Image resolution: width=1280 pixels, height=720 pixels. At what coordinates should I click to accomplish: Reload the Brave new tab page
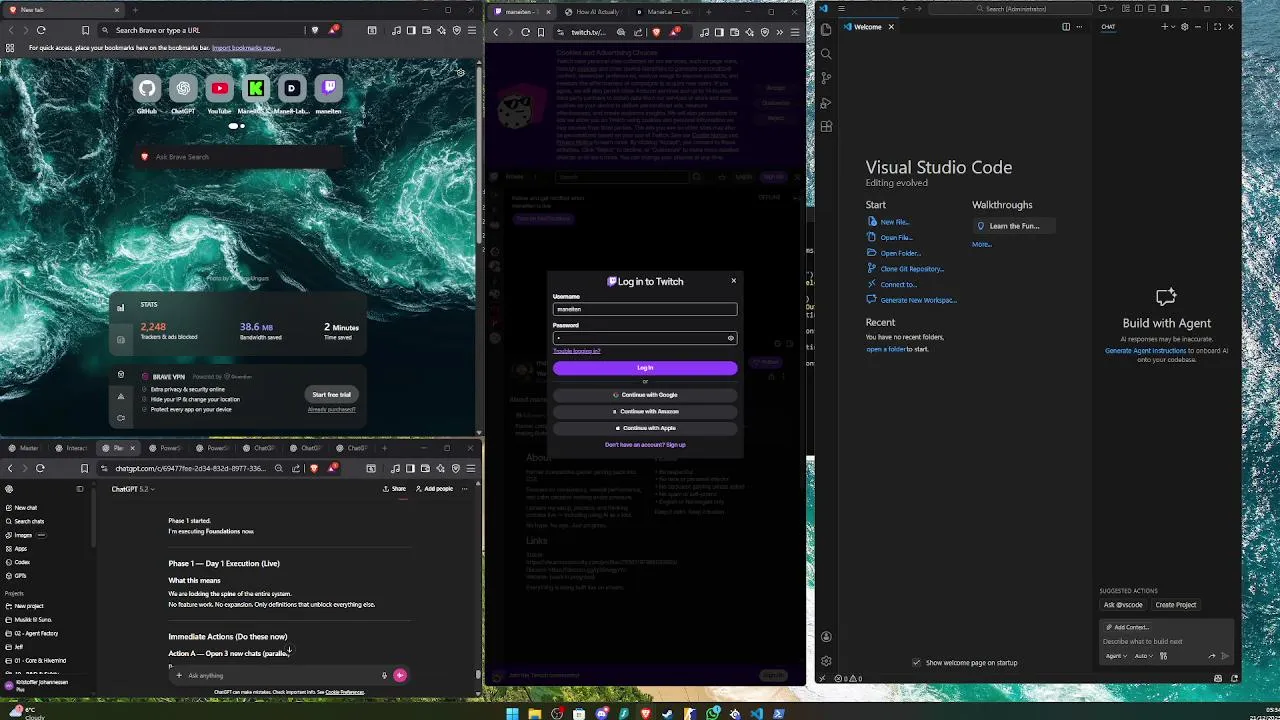pos(41,30)
